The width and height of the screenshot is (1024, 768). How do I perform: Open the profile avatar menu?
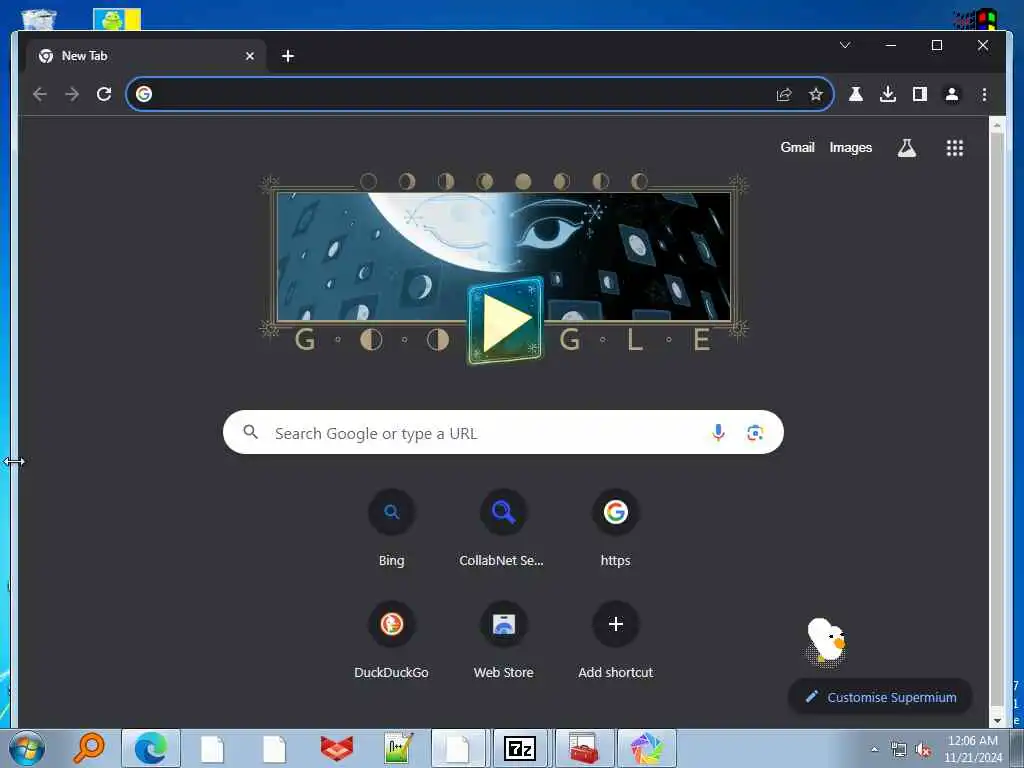(952, 94)
